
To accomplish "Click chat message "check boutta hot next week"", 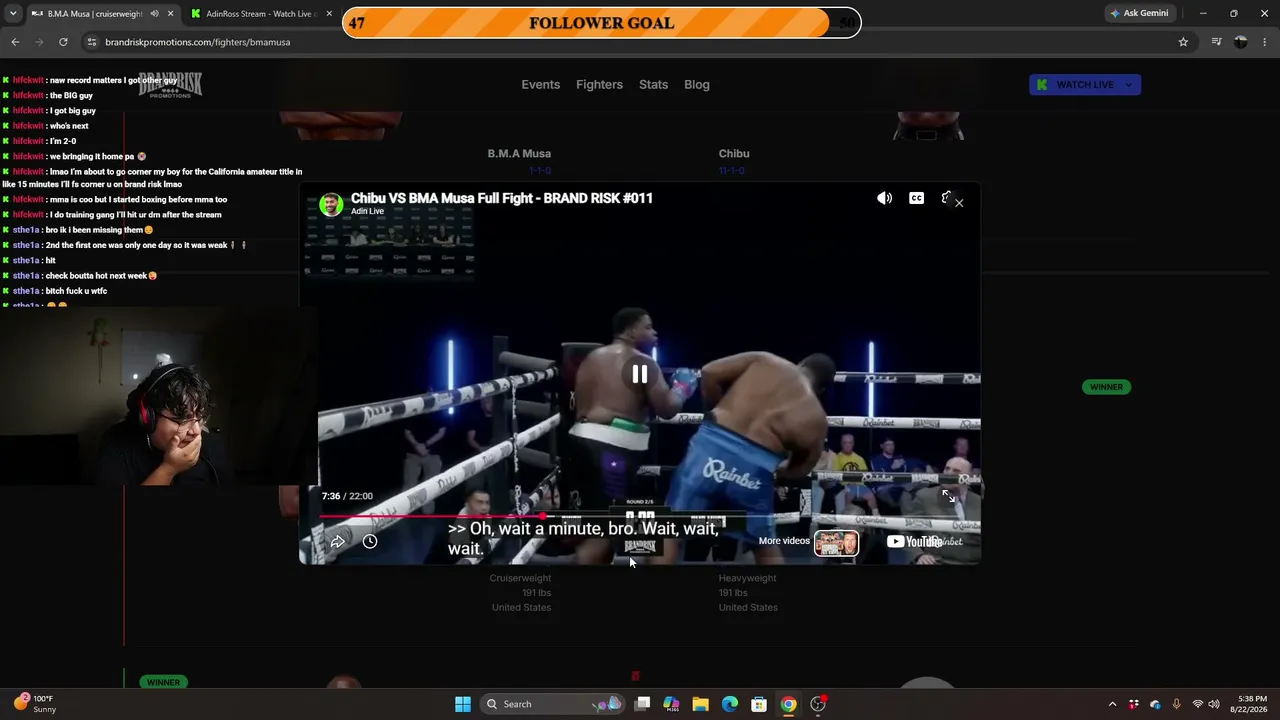I will coord(101,276).
